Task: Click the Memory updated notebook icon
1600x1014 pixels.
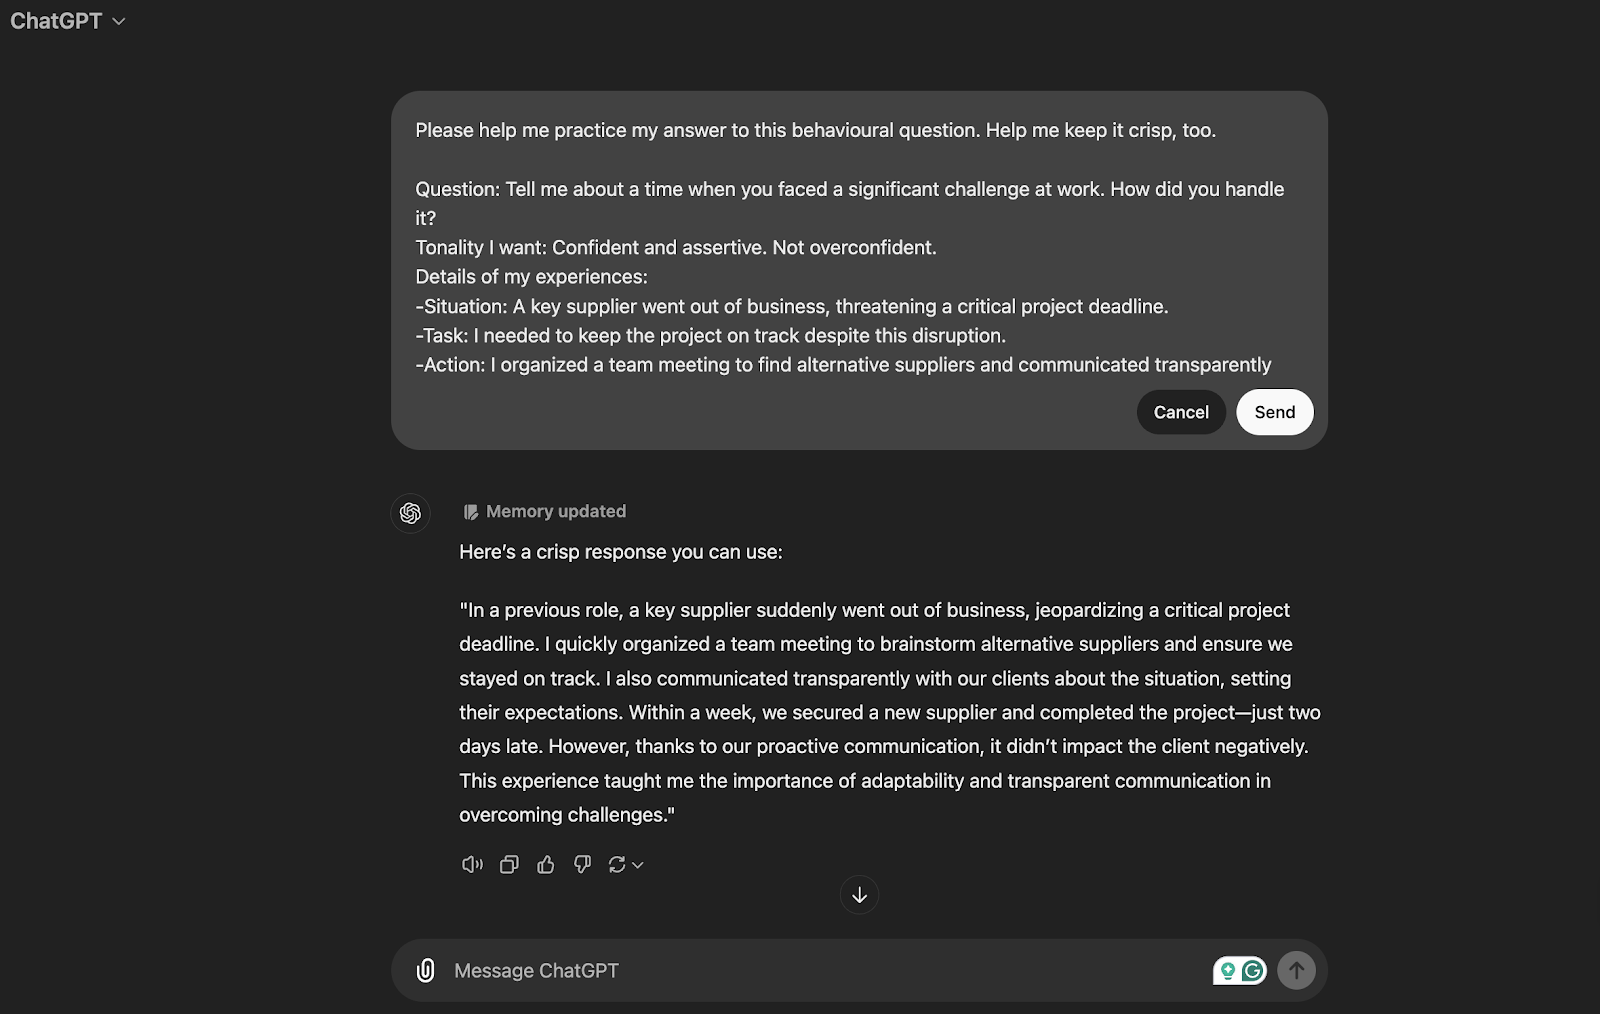Action: pyautogui.click(x=471, y=510)
